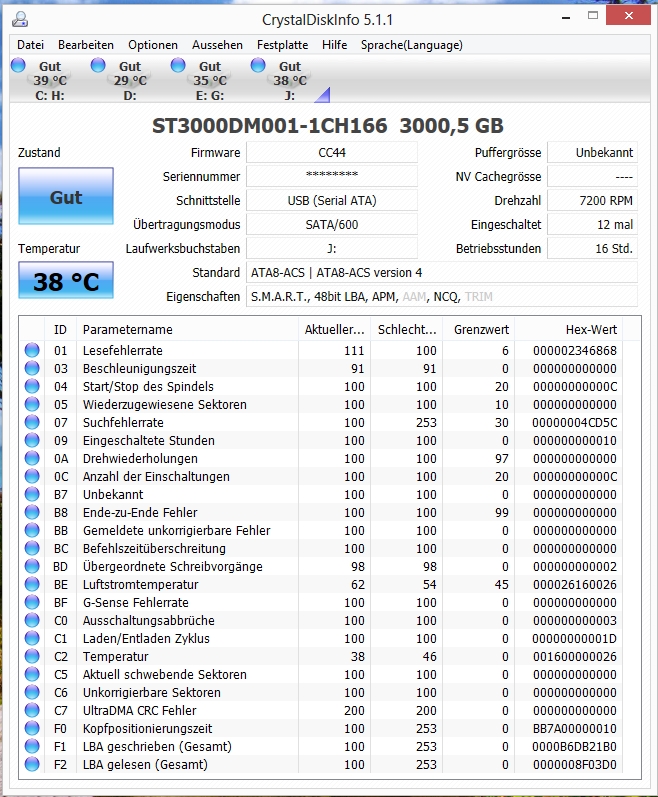This screenshot has width=658, height=797.
Task: Click the Eingeschaltet field 12 mal
Action: click(x=592, y=224)
